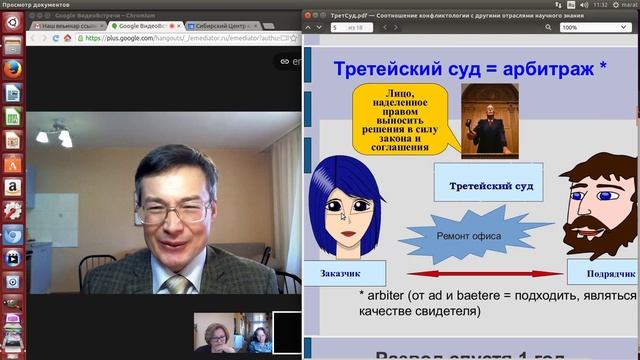The width and height of the screenshot is (640, 360).
Task: Click the Chromium address bar URL
Action: [182, 38]
